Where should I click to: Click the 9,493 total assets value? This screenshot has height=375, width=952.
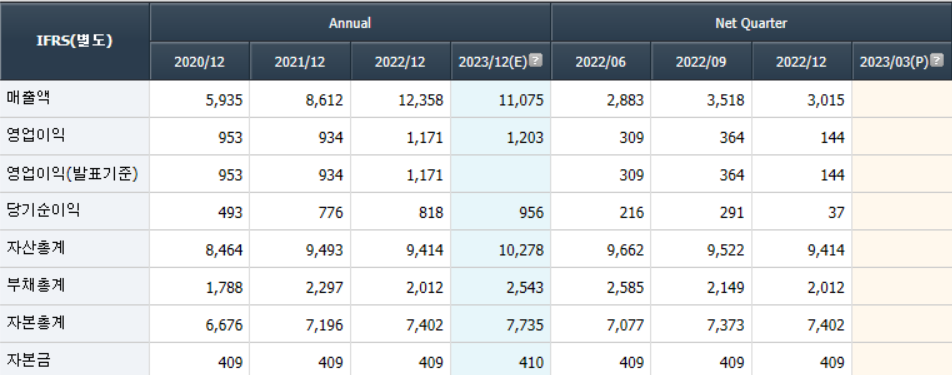324,250
